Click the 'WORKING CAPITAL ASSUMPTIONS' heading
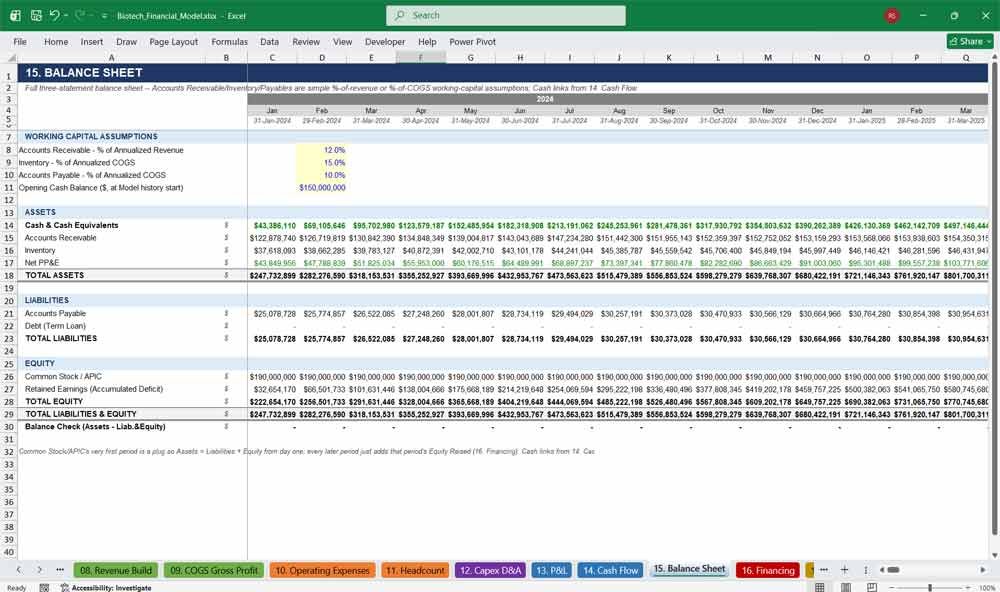This screenshot has height=592, width=1000. pos(91,137)
